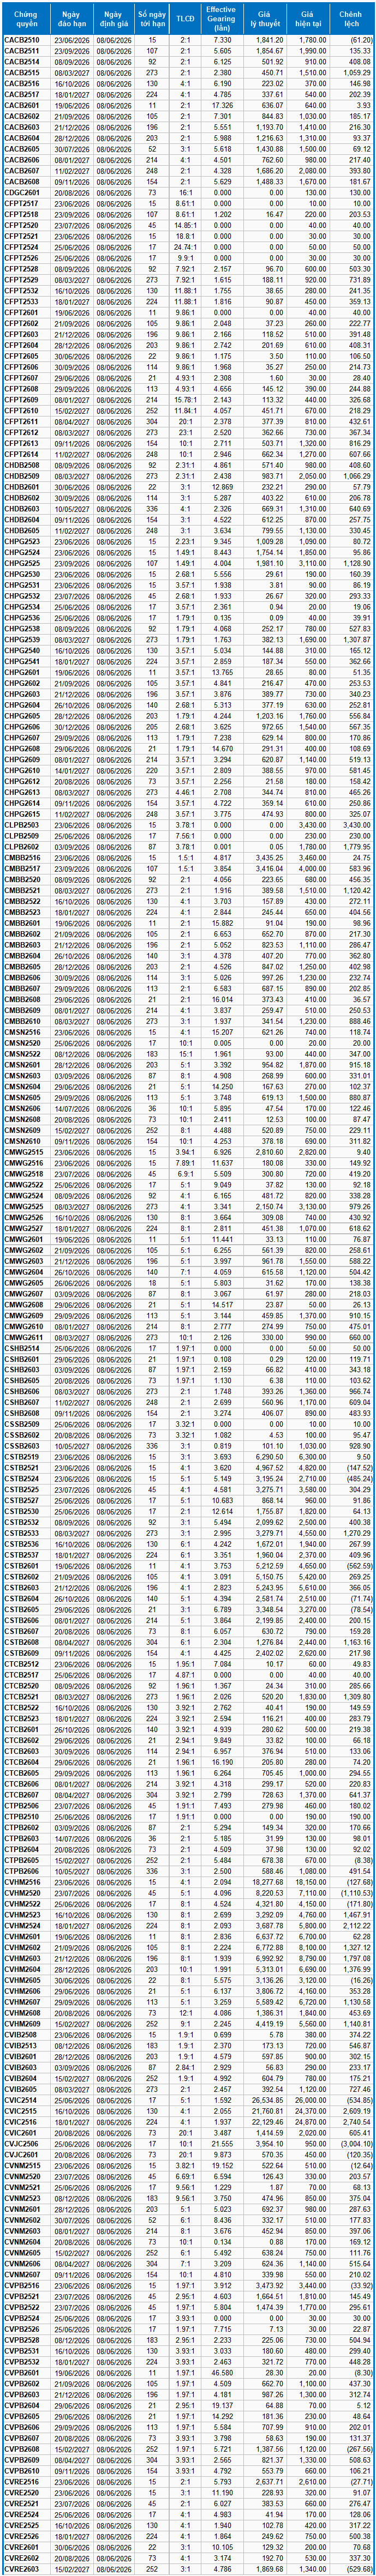Click the 'Chứng quyền' column header
The image size is (376, 2576).
26,17
